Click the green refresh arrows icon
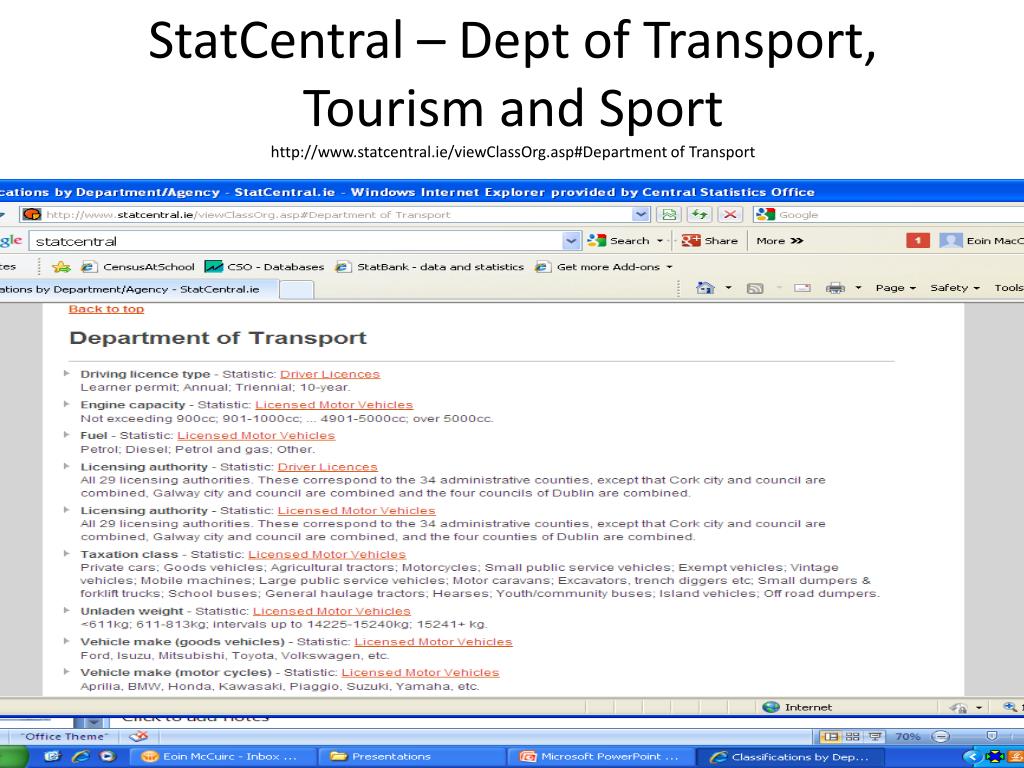The height and width of the screenshot is (768, 1024). (699, 214)
